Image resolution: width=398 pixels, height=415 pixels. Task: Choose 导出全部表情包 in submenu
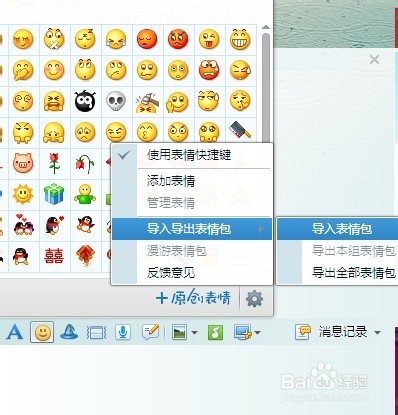tap(338, 273)
